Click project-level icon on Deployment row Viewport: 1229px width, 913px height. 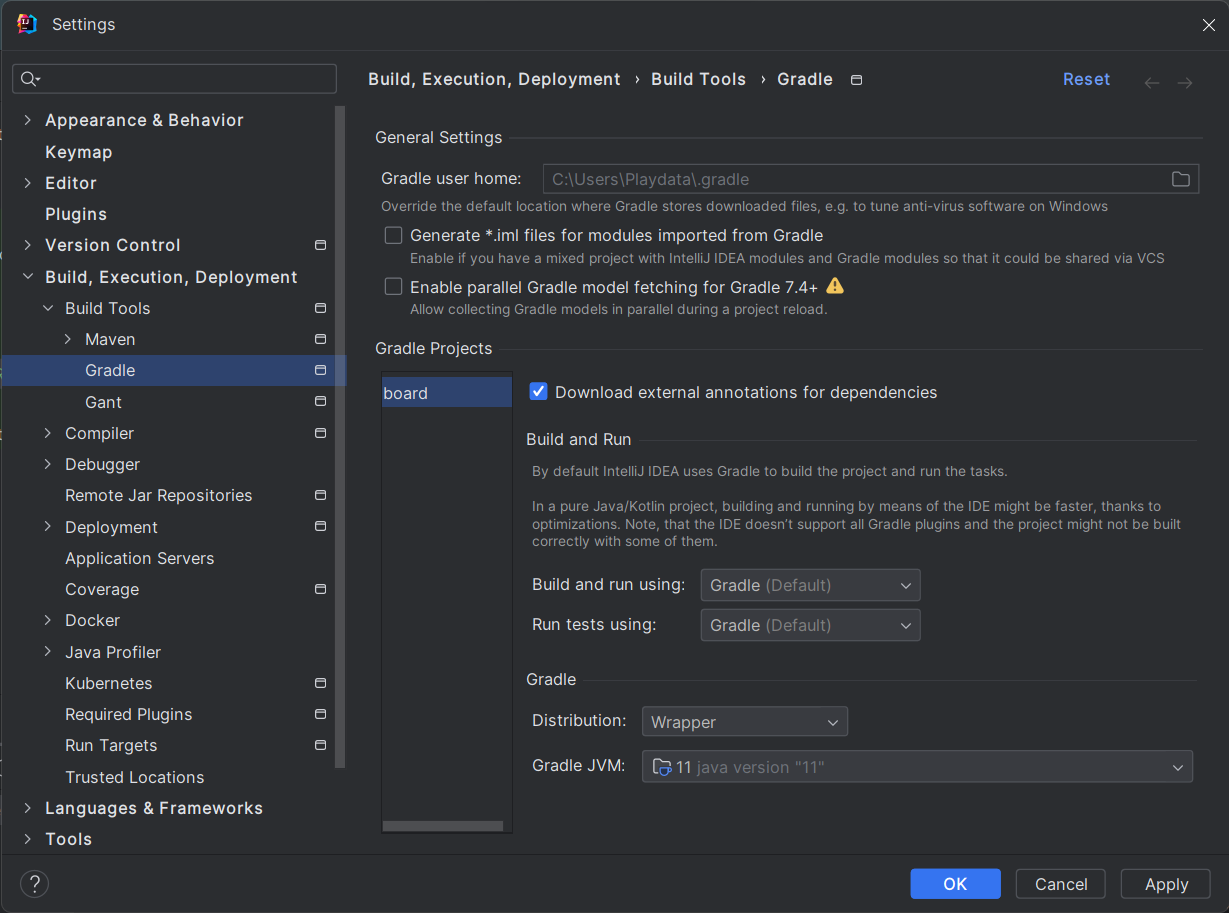point(320,527)
